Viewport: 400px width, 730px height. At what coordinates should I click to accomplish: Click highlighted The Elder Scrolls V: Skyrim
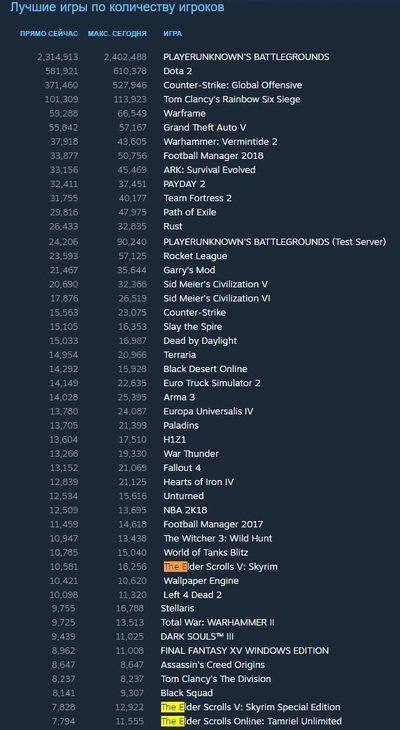(x=220, y=567)
